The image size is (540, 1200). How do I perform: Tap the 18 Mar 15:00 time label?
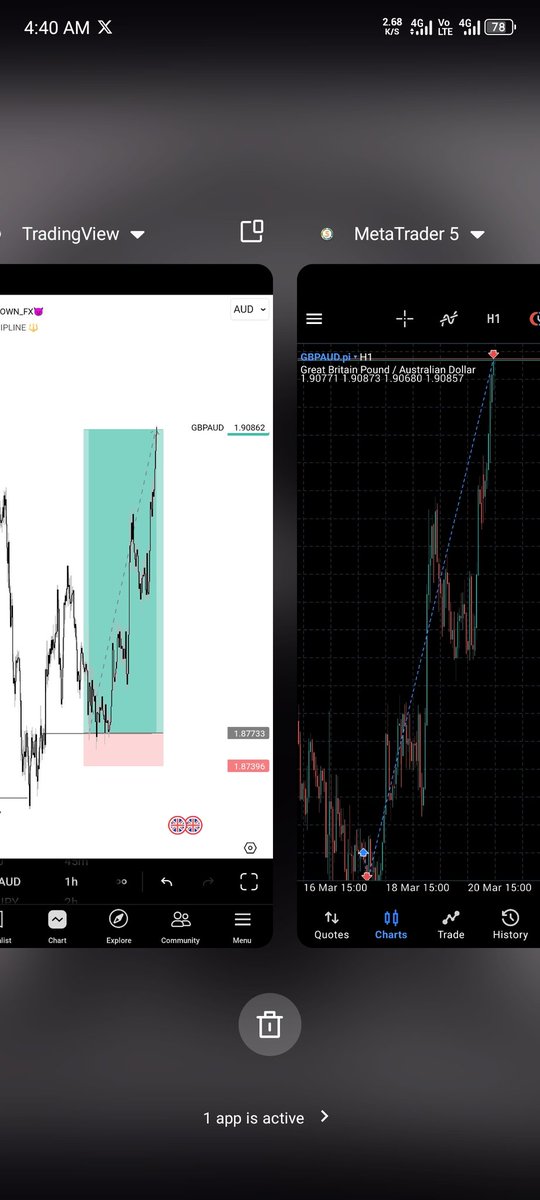coord(417,887)
